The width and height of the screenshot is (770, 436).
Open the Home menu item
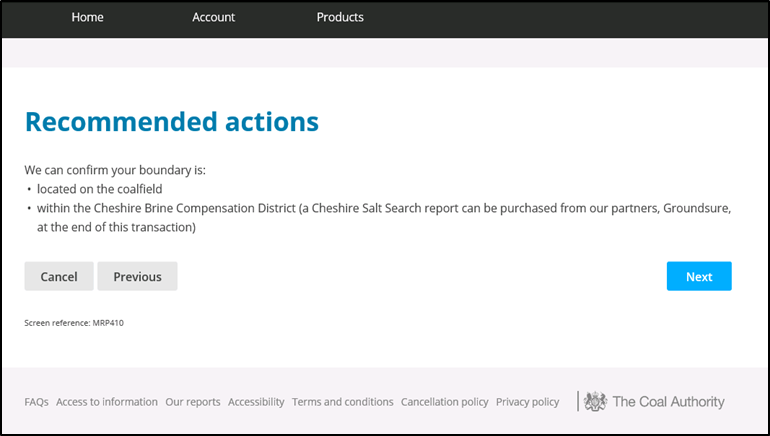(x=87, y=17)
